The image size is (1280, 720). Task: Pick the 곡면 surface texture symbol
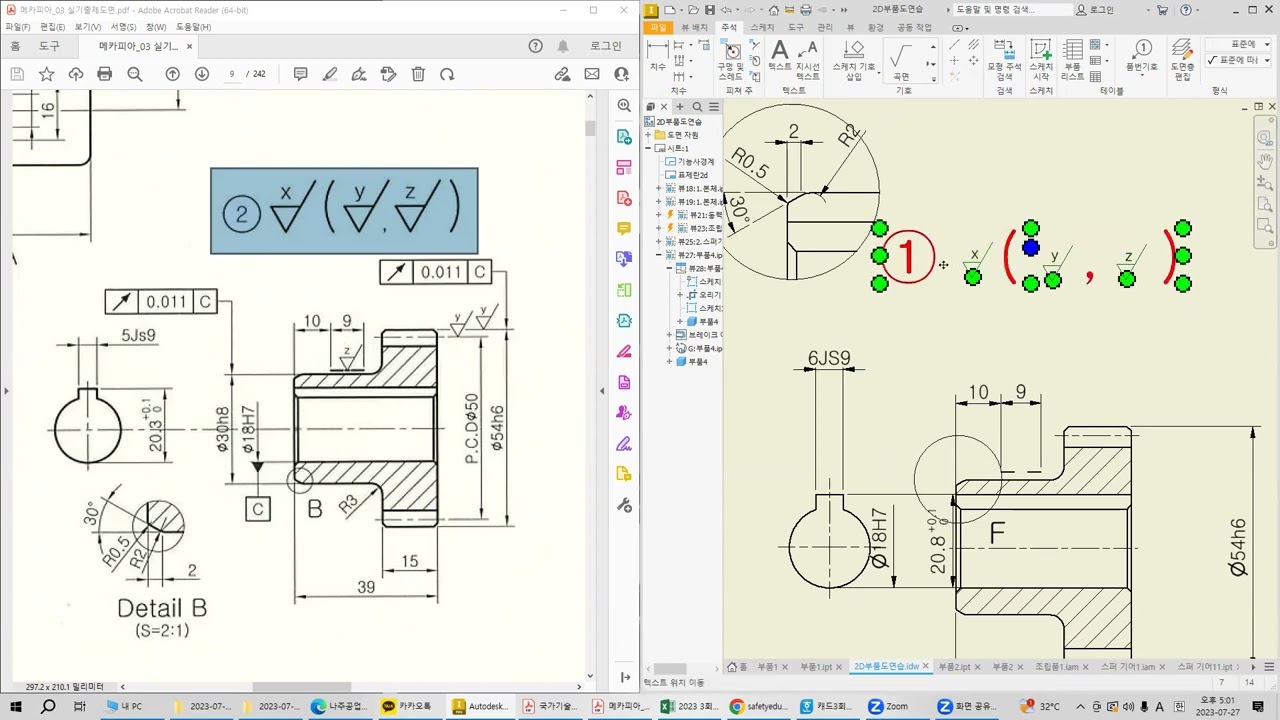point(901,60)
